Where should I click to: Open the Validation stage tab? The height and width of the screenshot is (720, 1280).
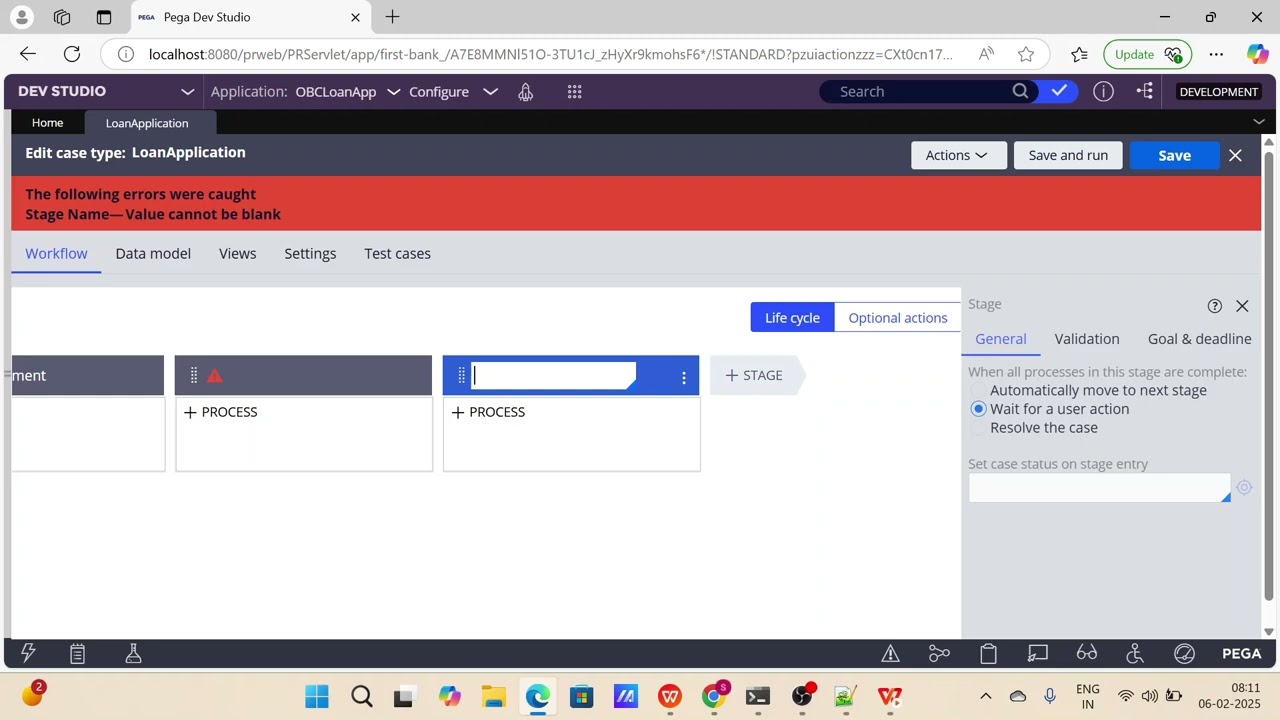pos(1087,339)
